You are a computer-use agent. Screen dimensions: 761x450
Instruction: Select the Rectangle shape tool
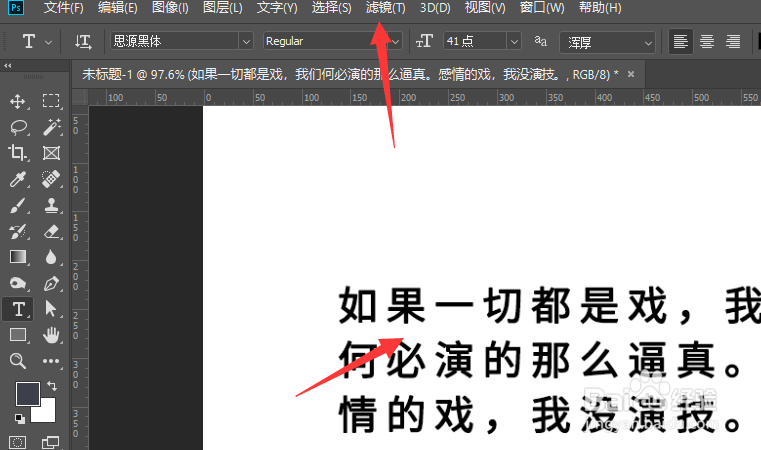[x=18, y=335]
